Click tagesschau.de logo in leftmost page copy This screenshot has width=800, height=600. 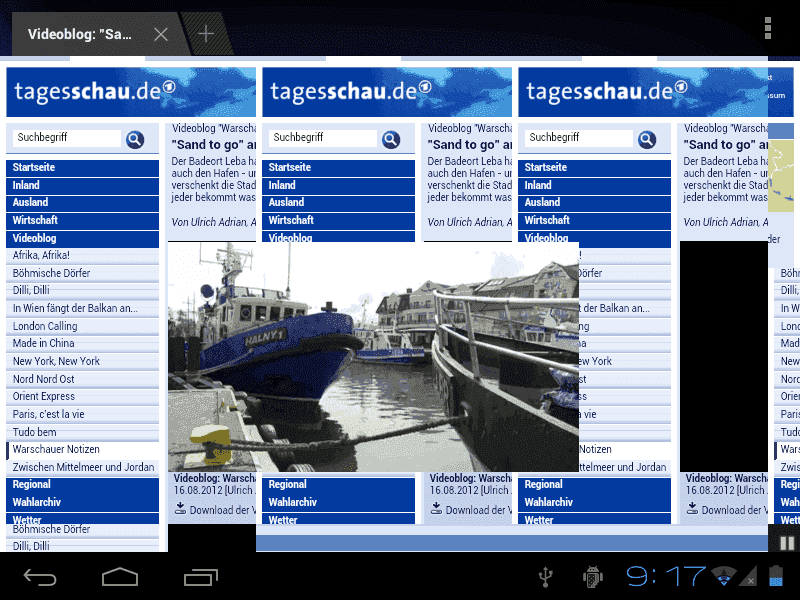95,91
